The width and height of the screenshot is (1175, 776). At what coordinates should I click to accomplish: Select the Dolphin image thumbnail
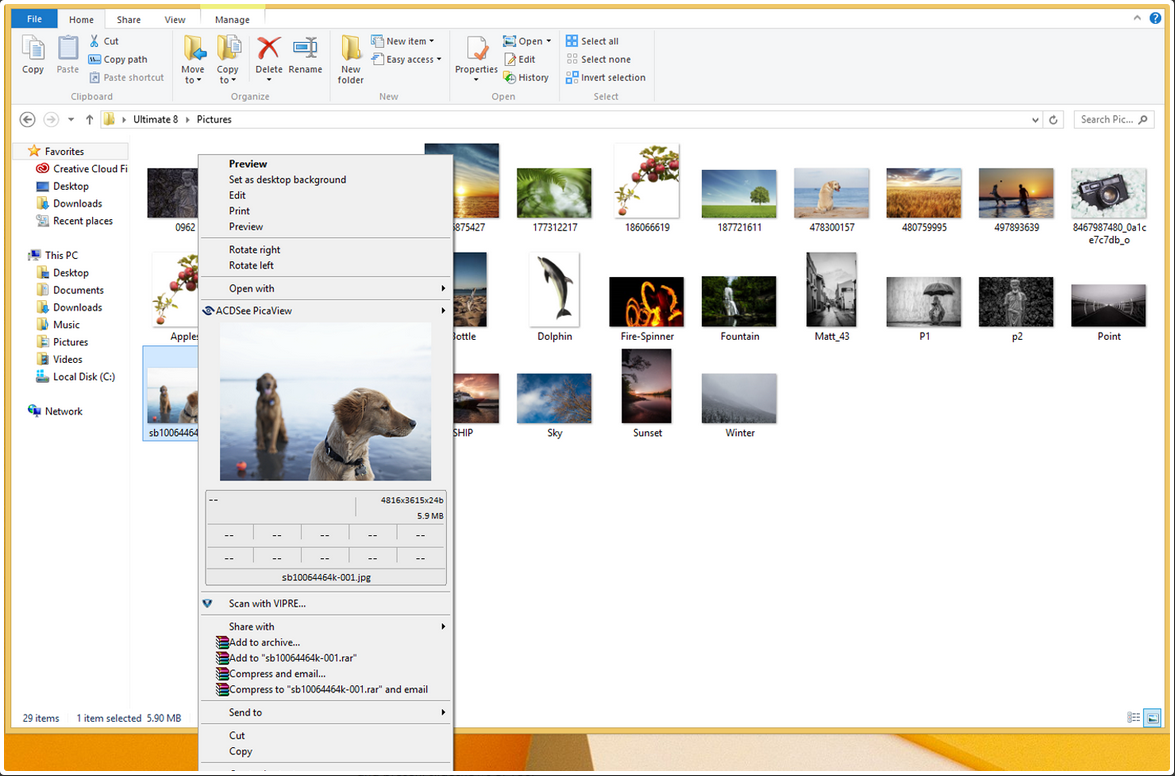pos(554,289)
